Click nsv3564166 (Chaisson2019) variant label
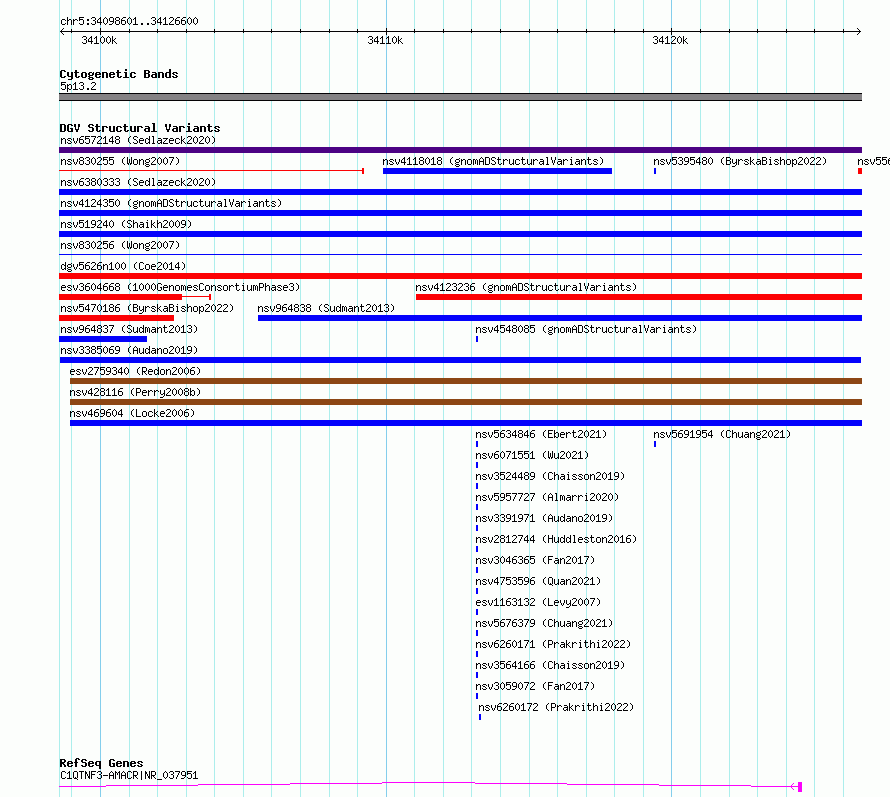The height and width of the screenshot is (797, 890). coord(550,665)
